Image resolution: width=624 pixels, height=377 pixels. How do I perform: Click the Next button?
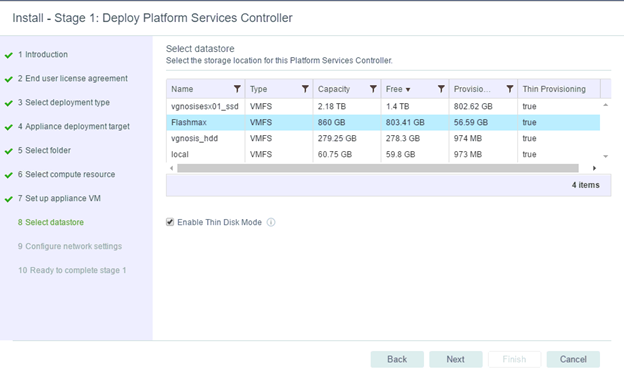(x=456, y=359)
